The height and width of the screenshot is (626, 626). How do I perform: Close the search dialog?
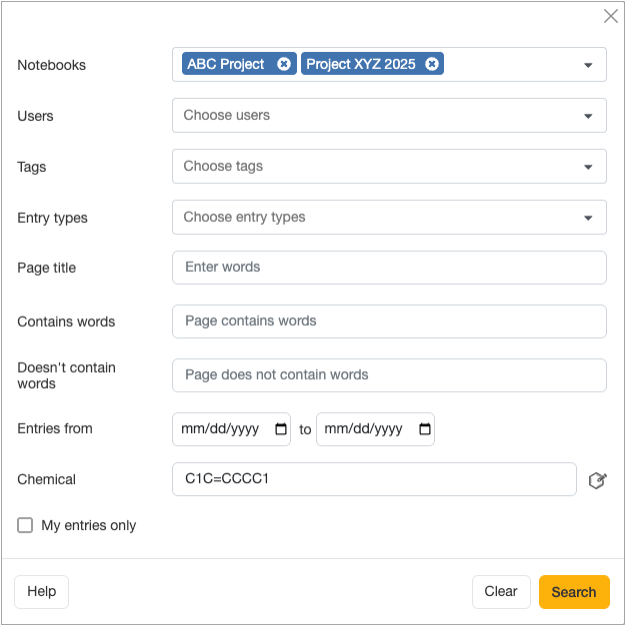(x=610, y=16)
